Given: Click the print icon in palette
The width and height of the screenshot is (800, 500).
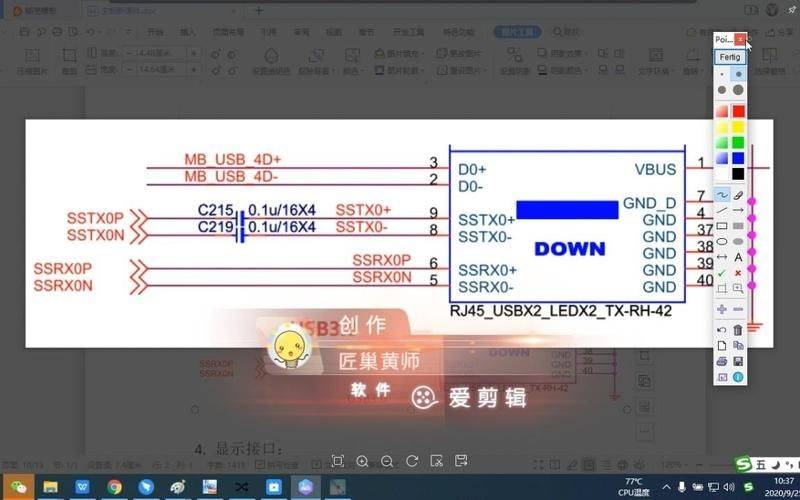Looking at the screenshot, I should pos(721,361).
